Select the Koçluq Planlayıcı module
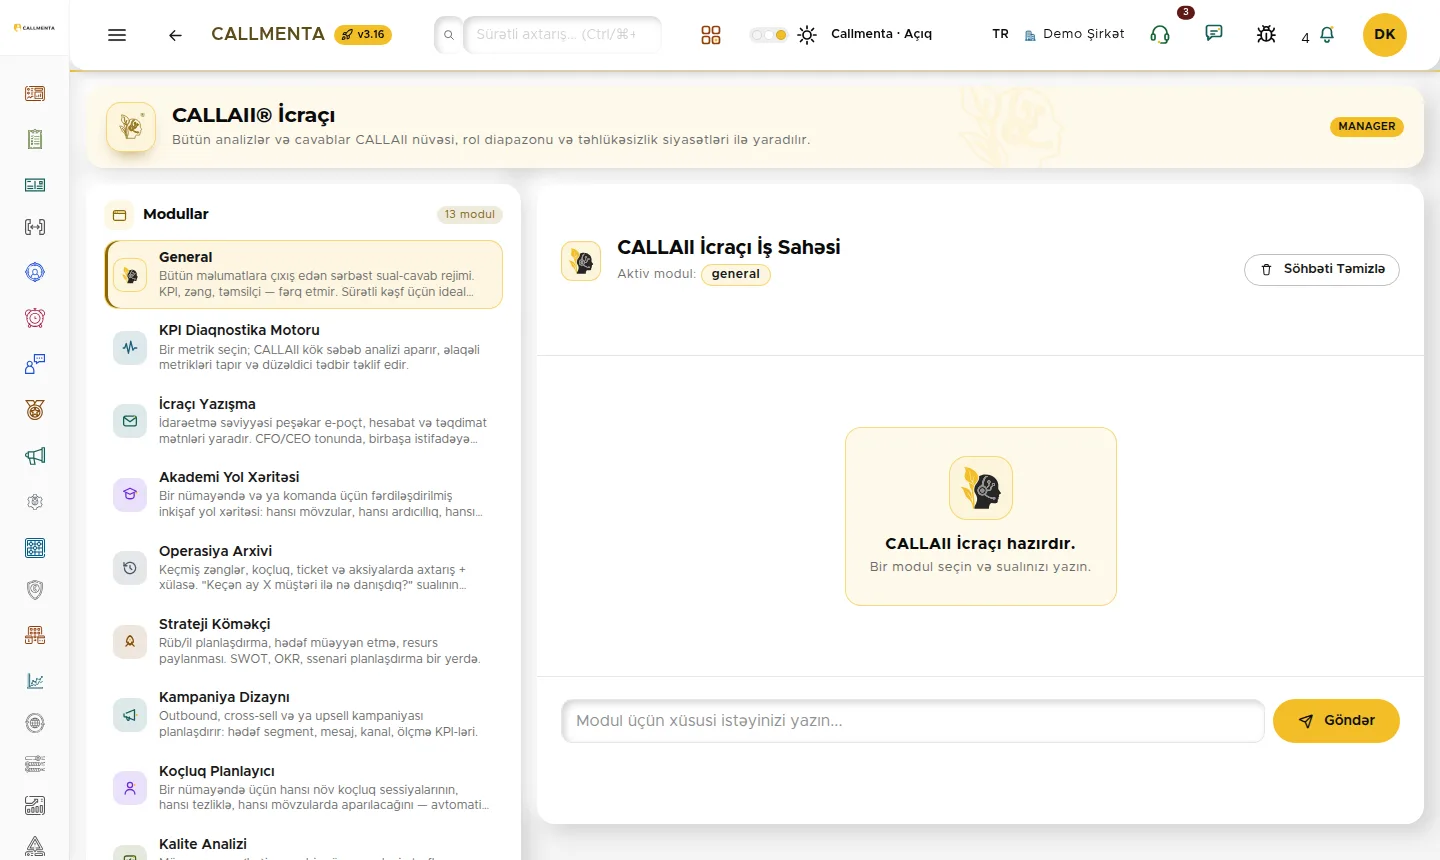 click(304, 788)
